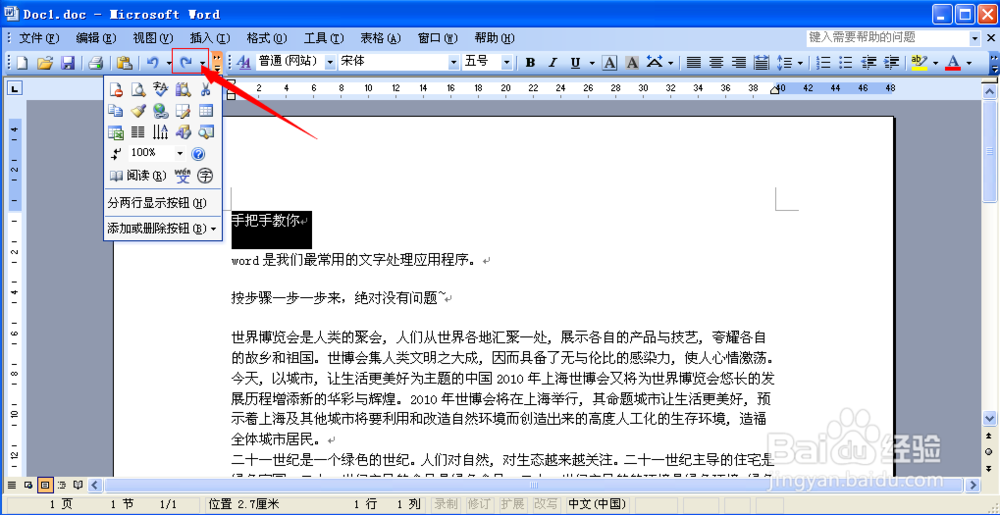1000x515 pixels.
Task: Print the document with the printer icon
Action: (x=95, y=62)
